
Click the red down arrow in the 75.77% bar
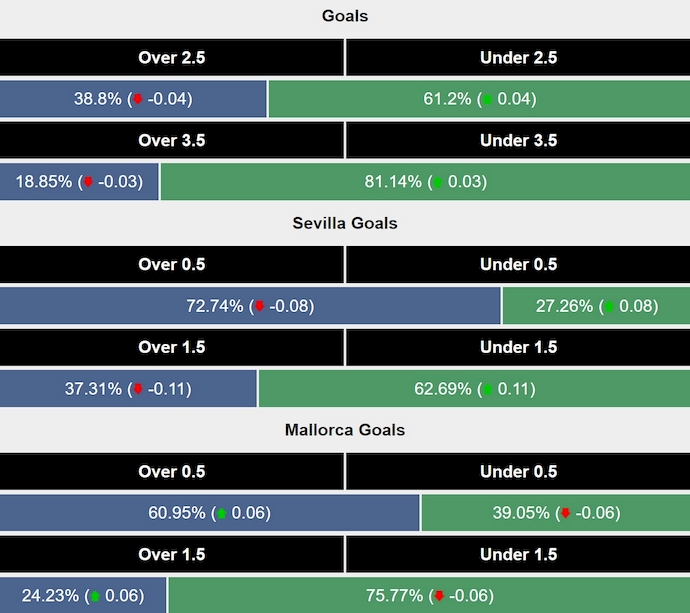[437, 596]
